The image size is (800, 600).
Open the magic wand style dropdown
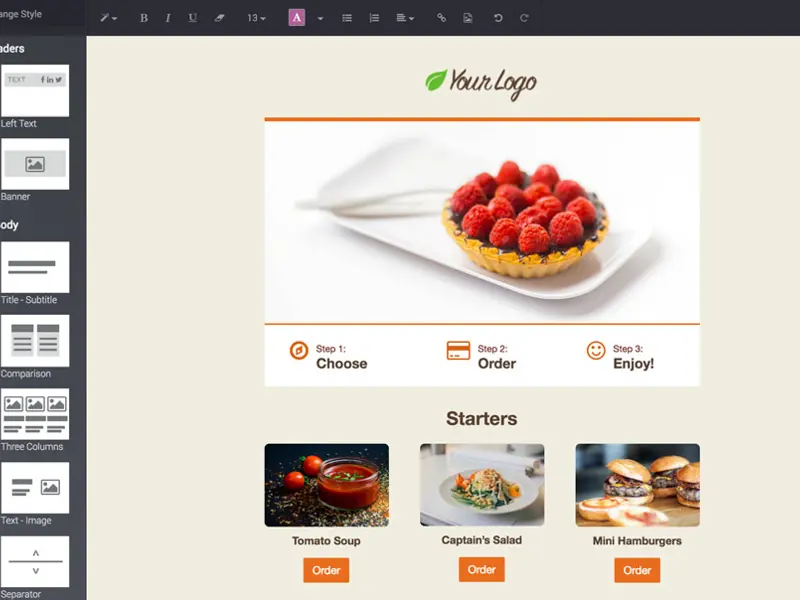(x=108, y=18)
